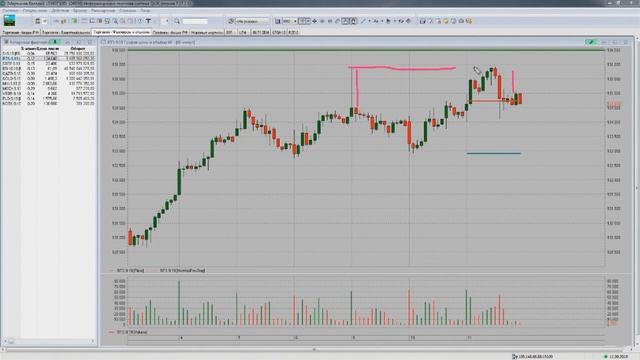
Task: Select the active Торговля: Фьючерсы и опционы tab
Action: (x=122, y=32)
